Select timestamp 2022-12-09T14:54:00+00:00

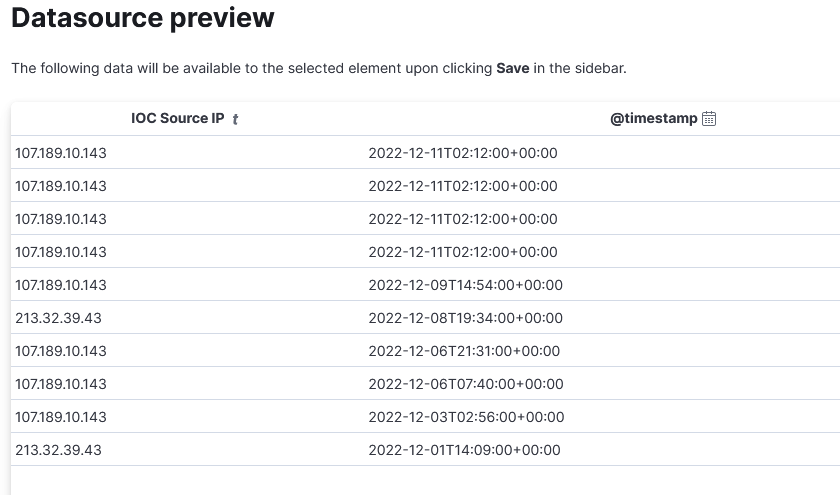[x=466, y=284]
